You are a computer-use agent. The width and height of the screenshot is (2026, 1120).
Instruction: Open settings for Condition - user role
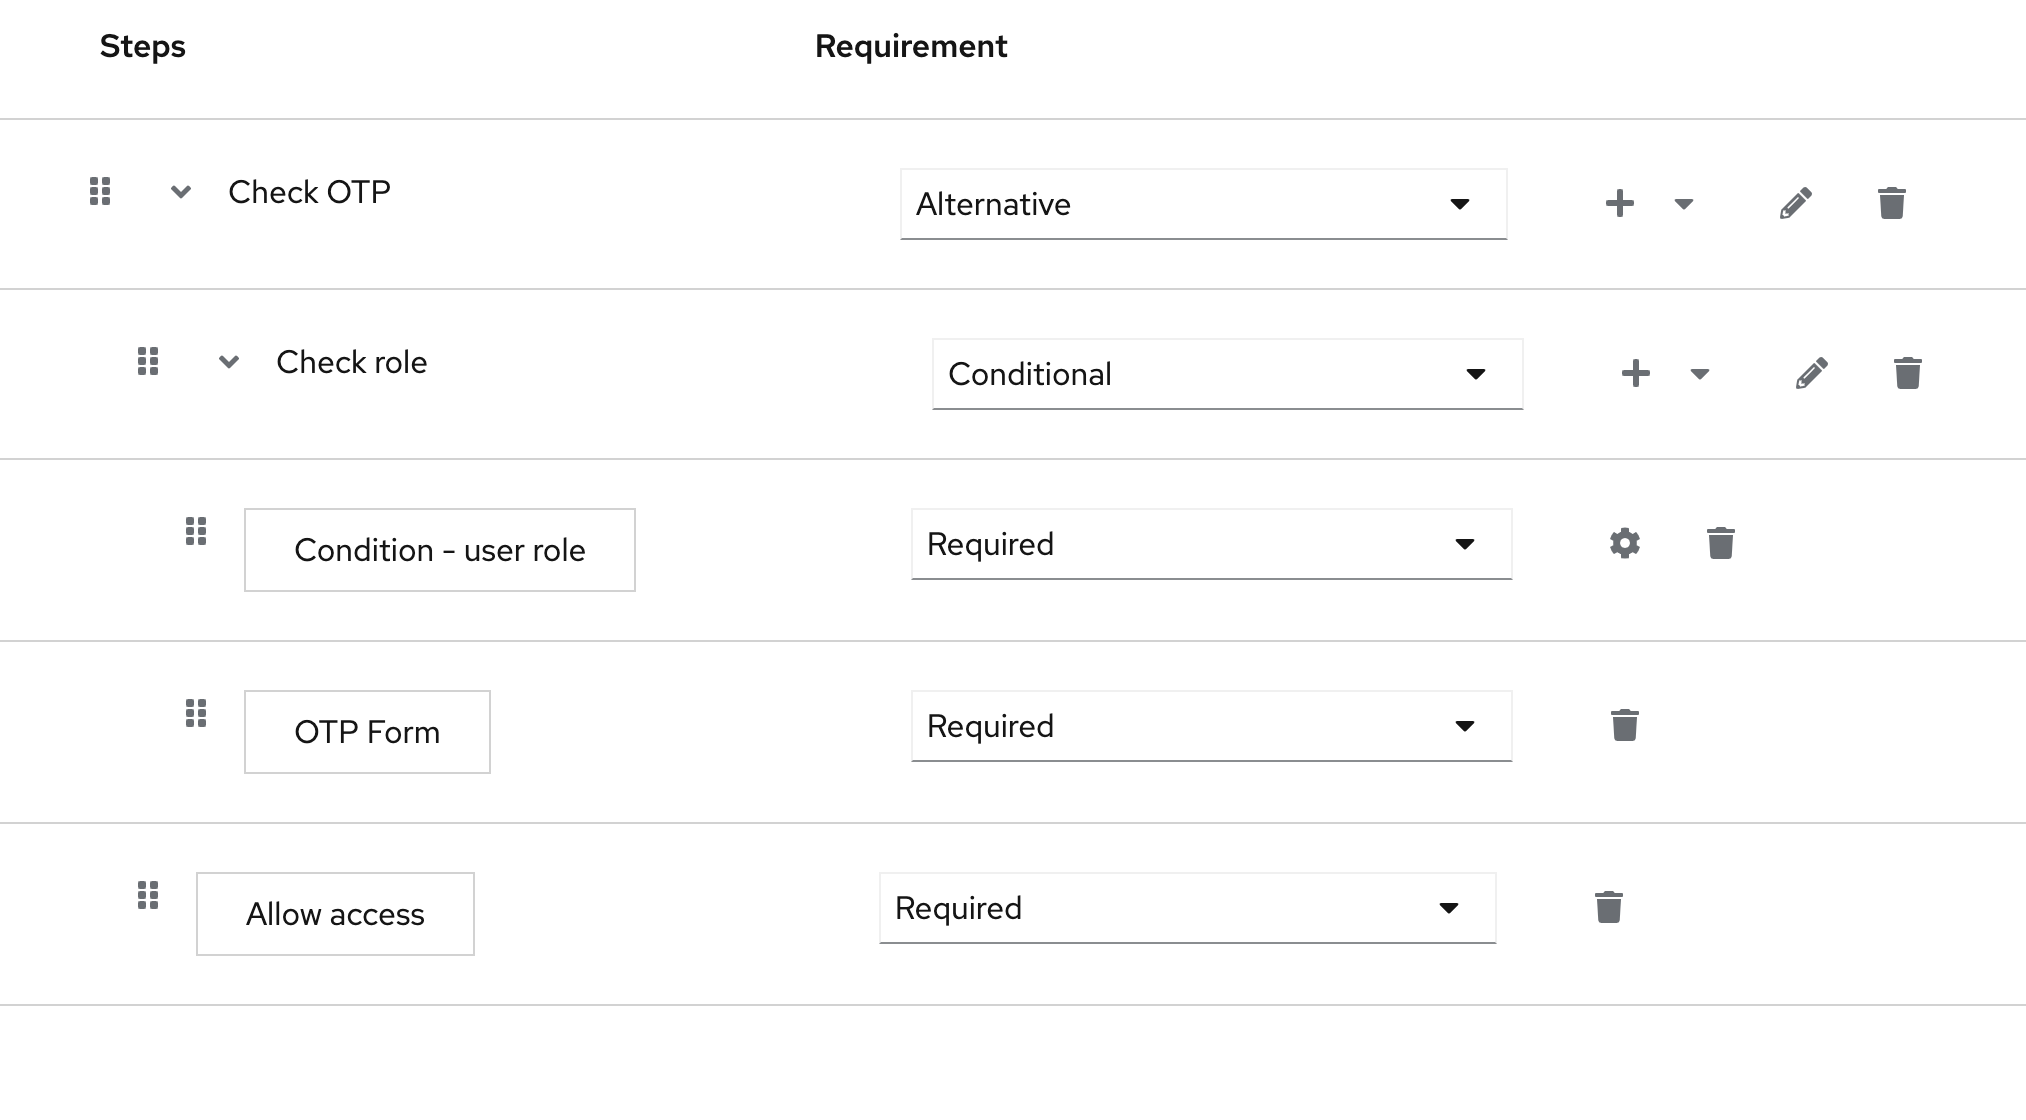1623,543
